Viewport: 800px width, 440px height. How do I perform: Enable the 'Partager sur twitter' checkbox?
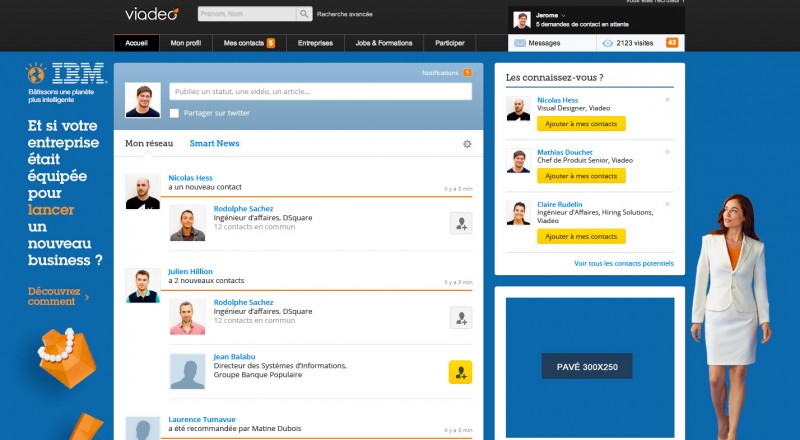point(174,113)
